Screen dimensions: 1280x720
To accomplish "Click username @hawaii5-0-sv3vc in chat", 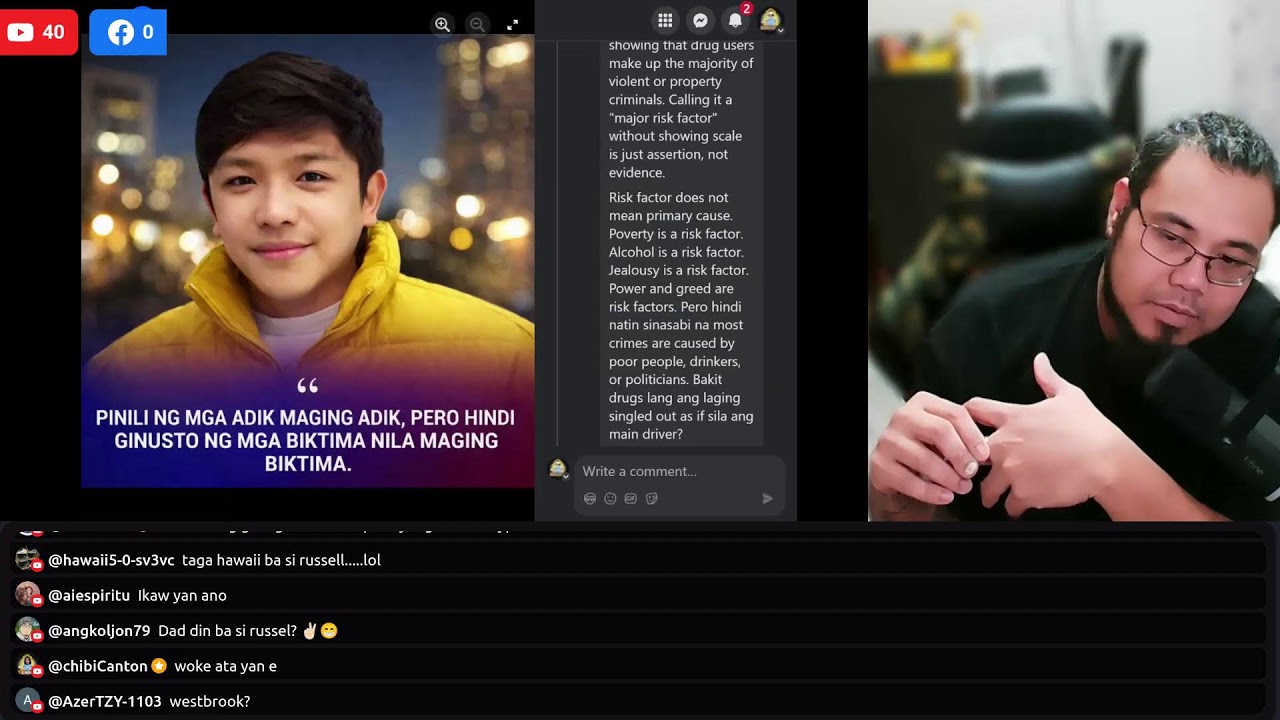I will point(111,560).
